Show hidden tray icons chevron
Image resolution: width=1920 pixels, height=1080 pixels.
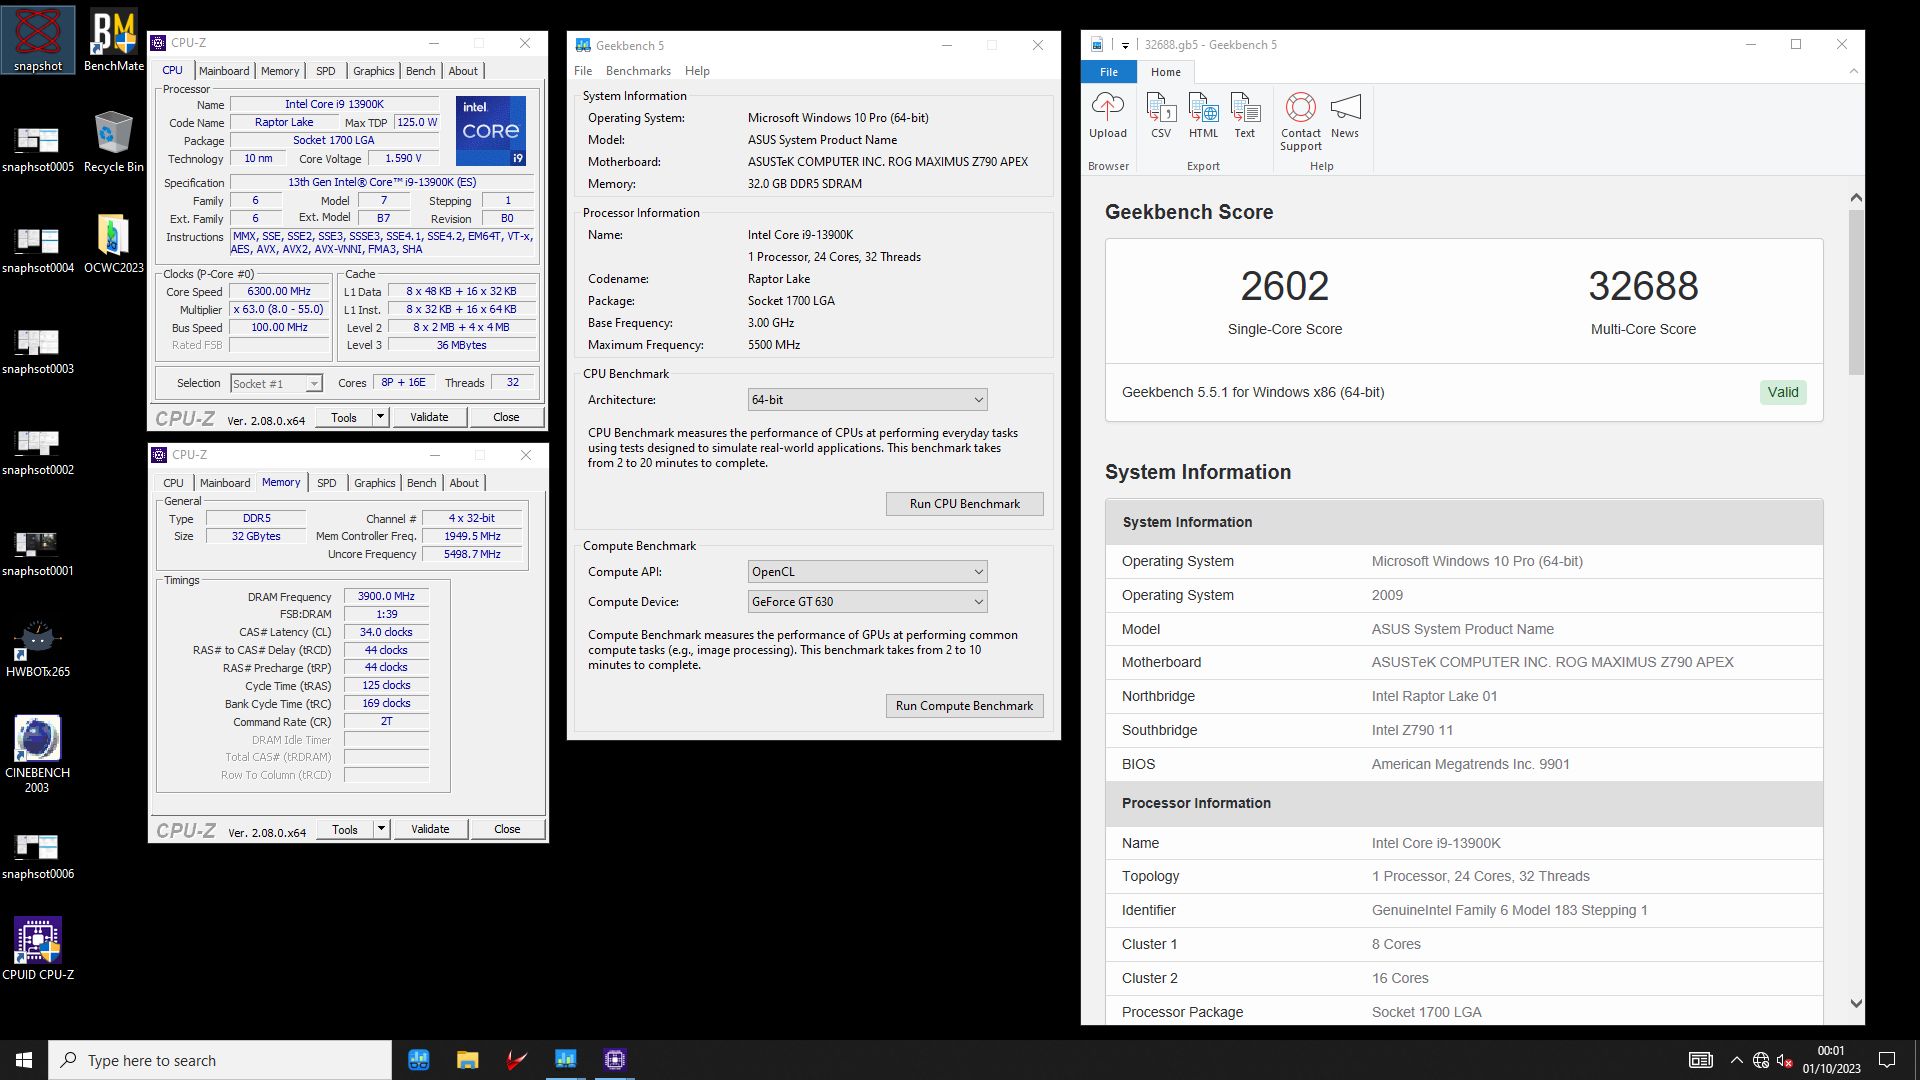coord(1736,1060)
